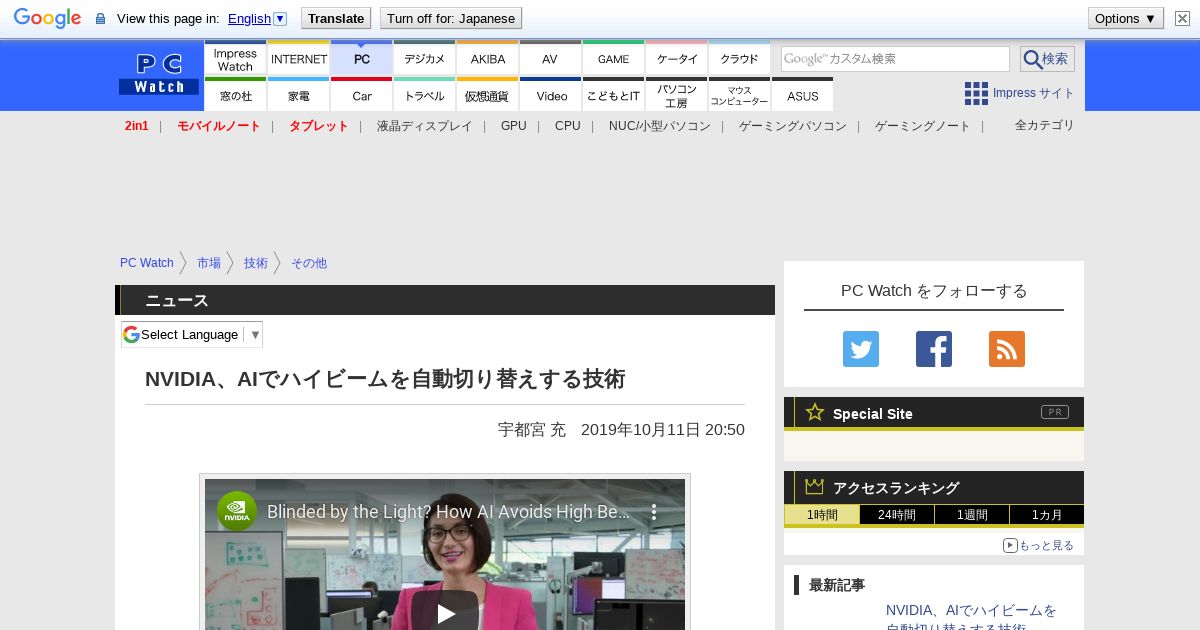1200x630 pixels.
Task: Open the ケータイ tab
Action: [677, 59]
